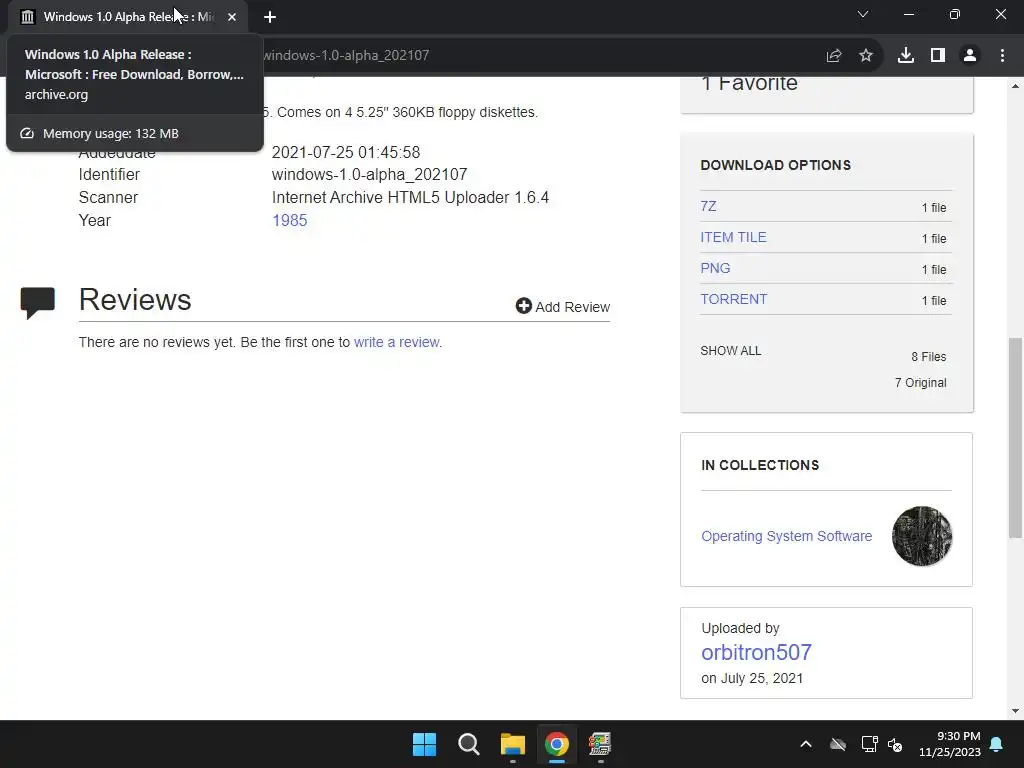Screen dimensions: 1024x768
Task: Open the notification bell icon
Action: [997, 744]
